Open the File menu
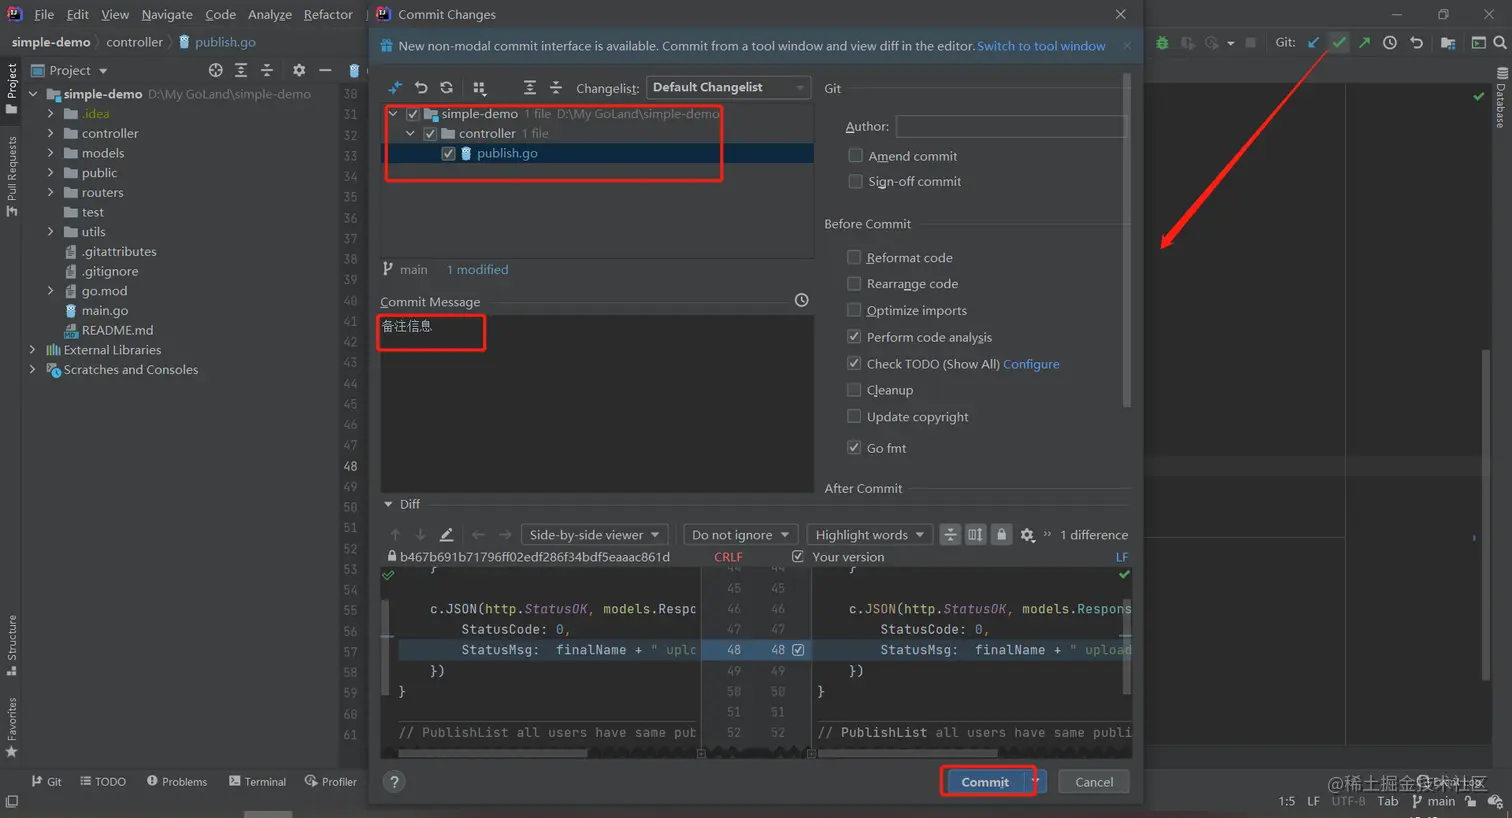This screenshot has height=818, width=1512. tap(44, 14)
